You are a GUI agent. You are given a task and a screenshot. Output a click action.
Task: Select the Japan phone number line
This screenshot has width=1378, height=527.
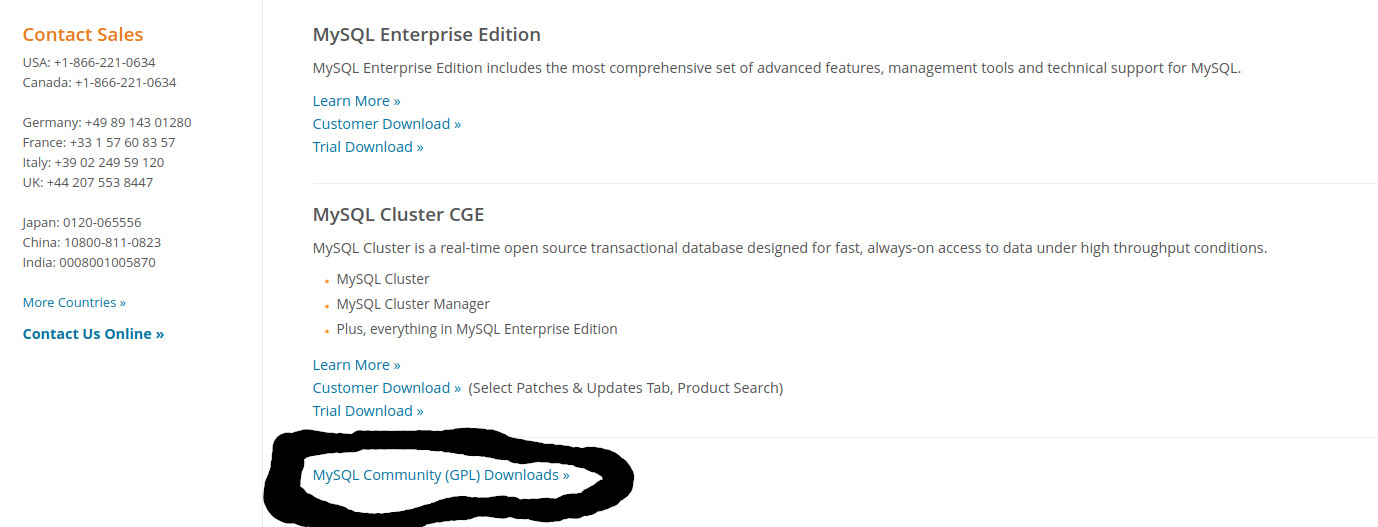tap(82, 222)
